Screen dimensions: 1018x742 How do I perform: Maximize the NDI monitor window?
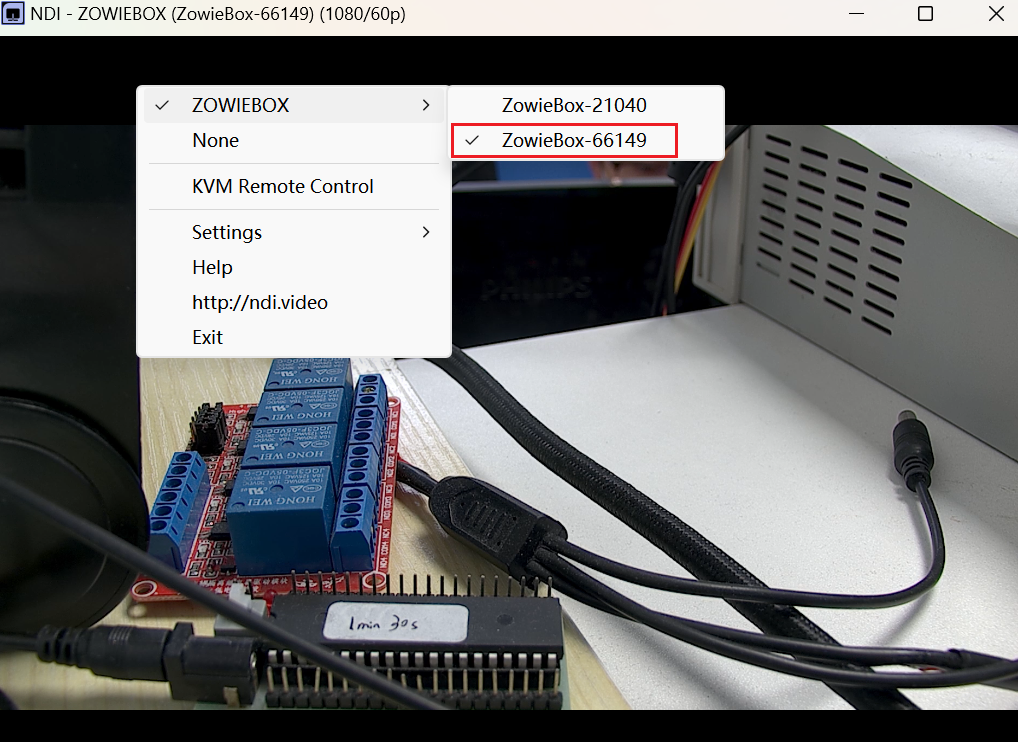tap(925, 14)
